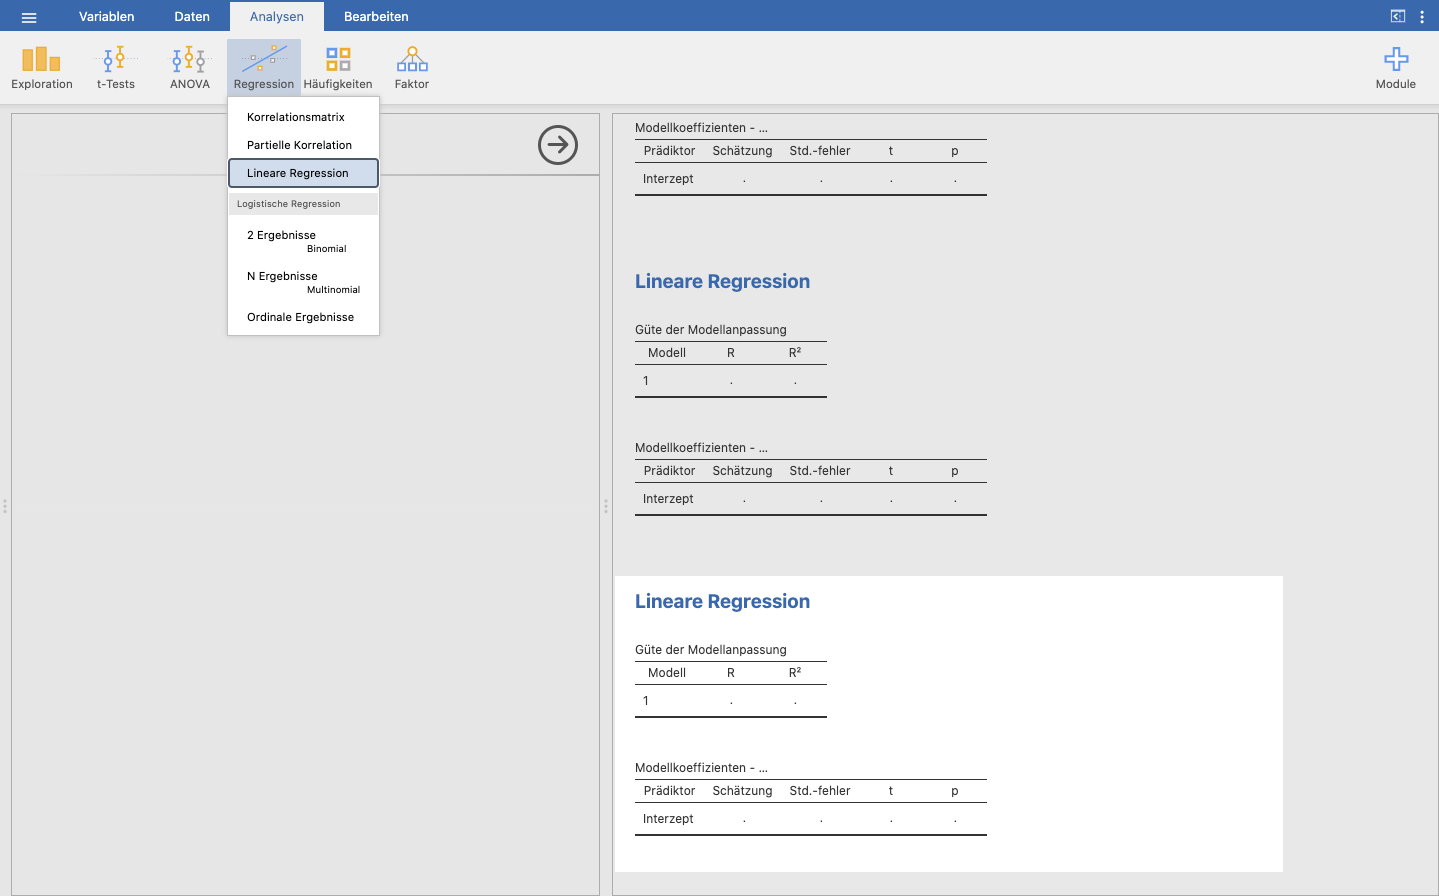
Task: Click the Modell header in the middle analysis
Action: (x=667, y=353)
